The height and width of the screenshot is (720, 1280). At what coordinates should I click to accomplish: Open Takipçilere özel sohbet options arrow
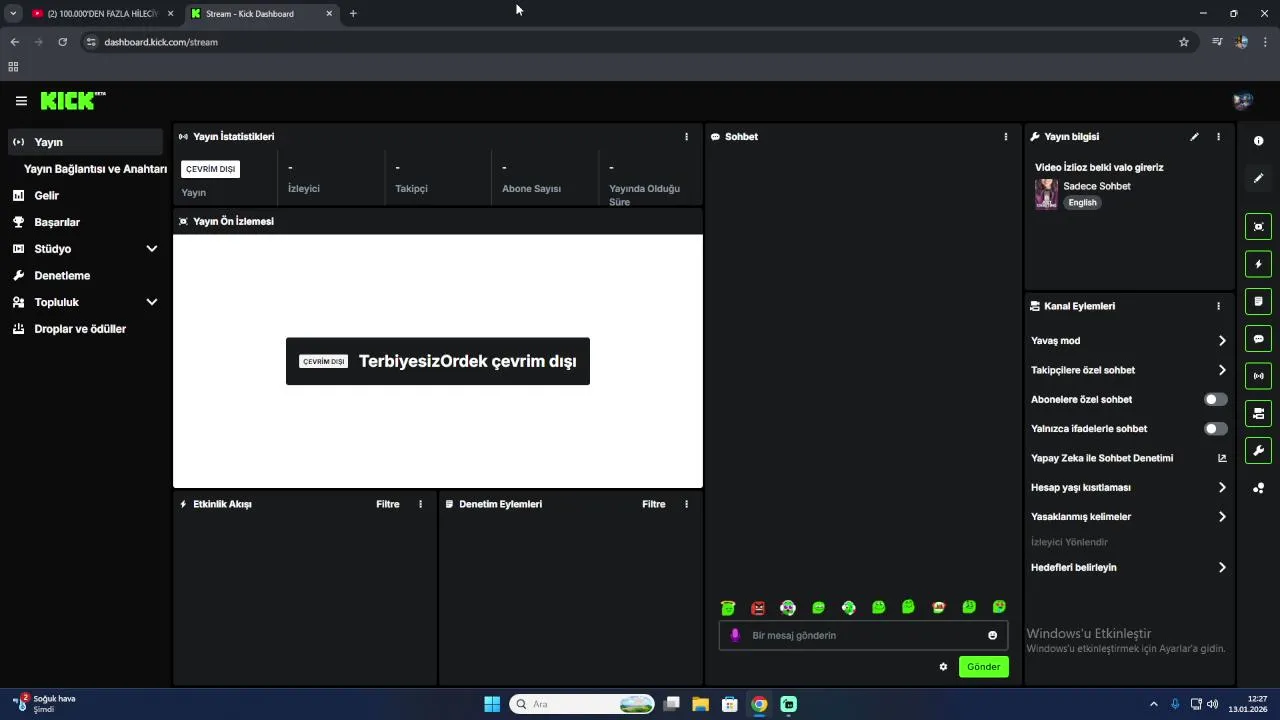pyautogui.click(x=1222, y=370)
